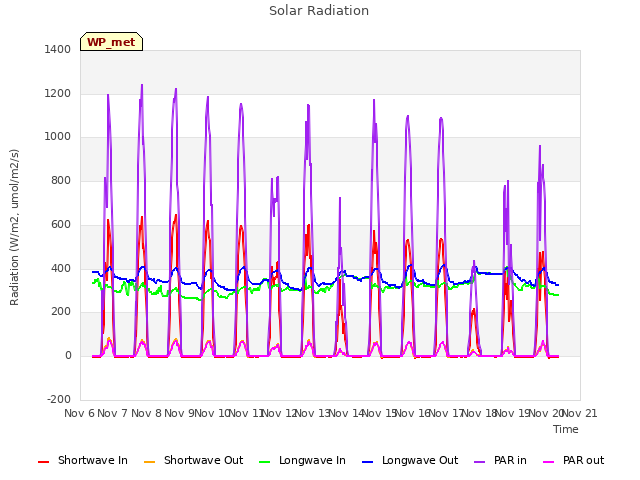Image resolution: width=640 pixels, height=480 pixels.
Task: Click blue Longwave Out legend swatch
Action: pos(367,462)
